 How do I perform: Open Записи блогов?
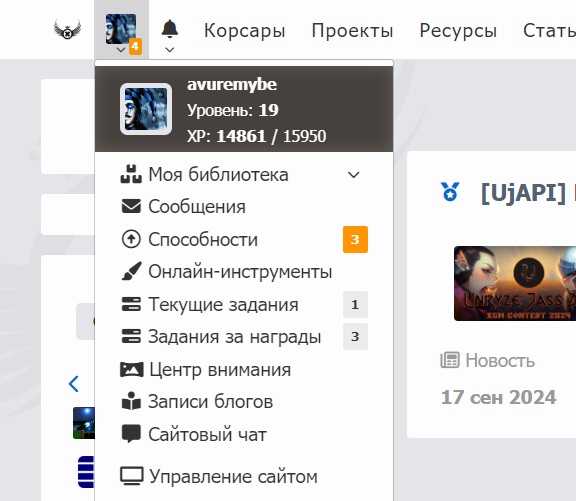(x=210, y=401)
